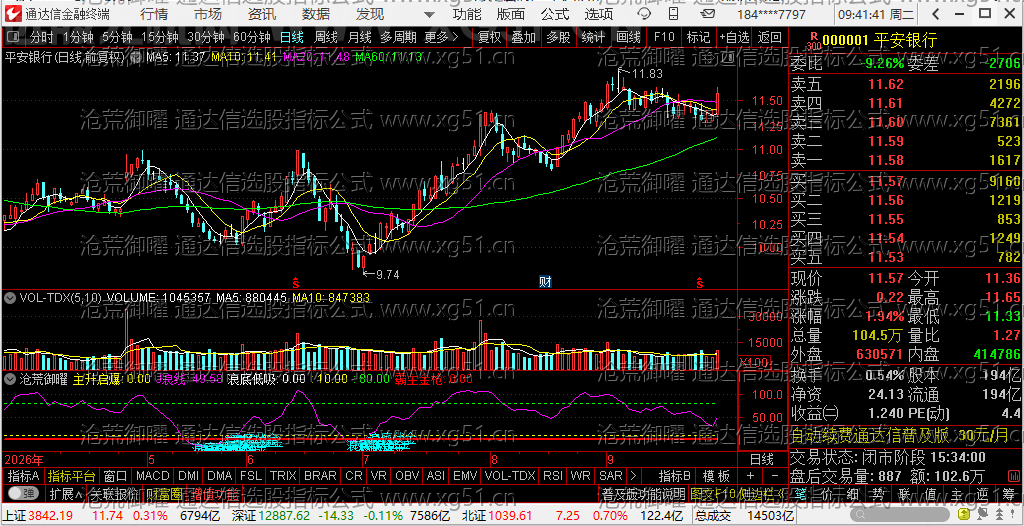Click the small square icon before 分时
The width and height of the screenshot is (1024, 526).
pos(12,37)
